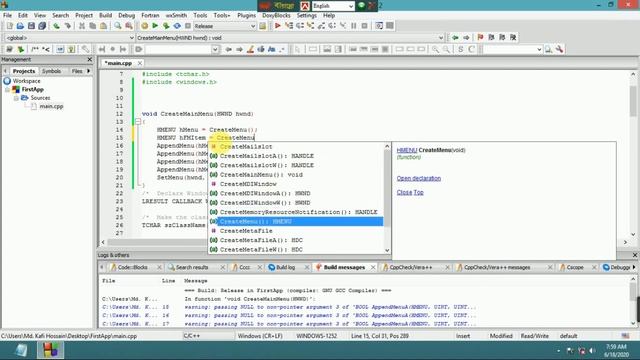640x360 pixels.
Task: Click the Abort build icon
Action: (188, 26)
